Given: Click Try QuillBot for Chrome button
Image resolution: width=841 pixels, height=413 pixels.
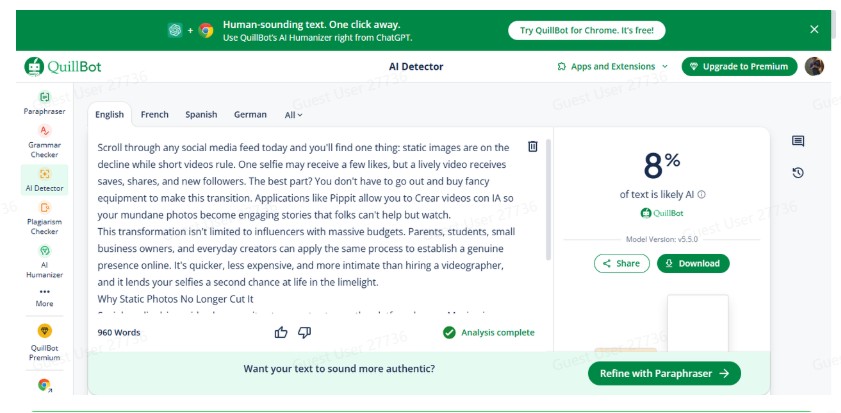Looking at the screenshot, I should point(587,30).
